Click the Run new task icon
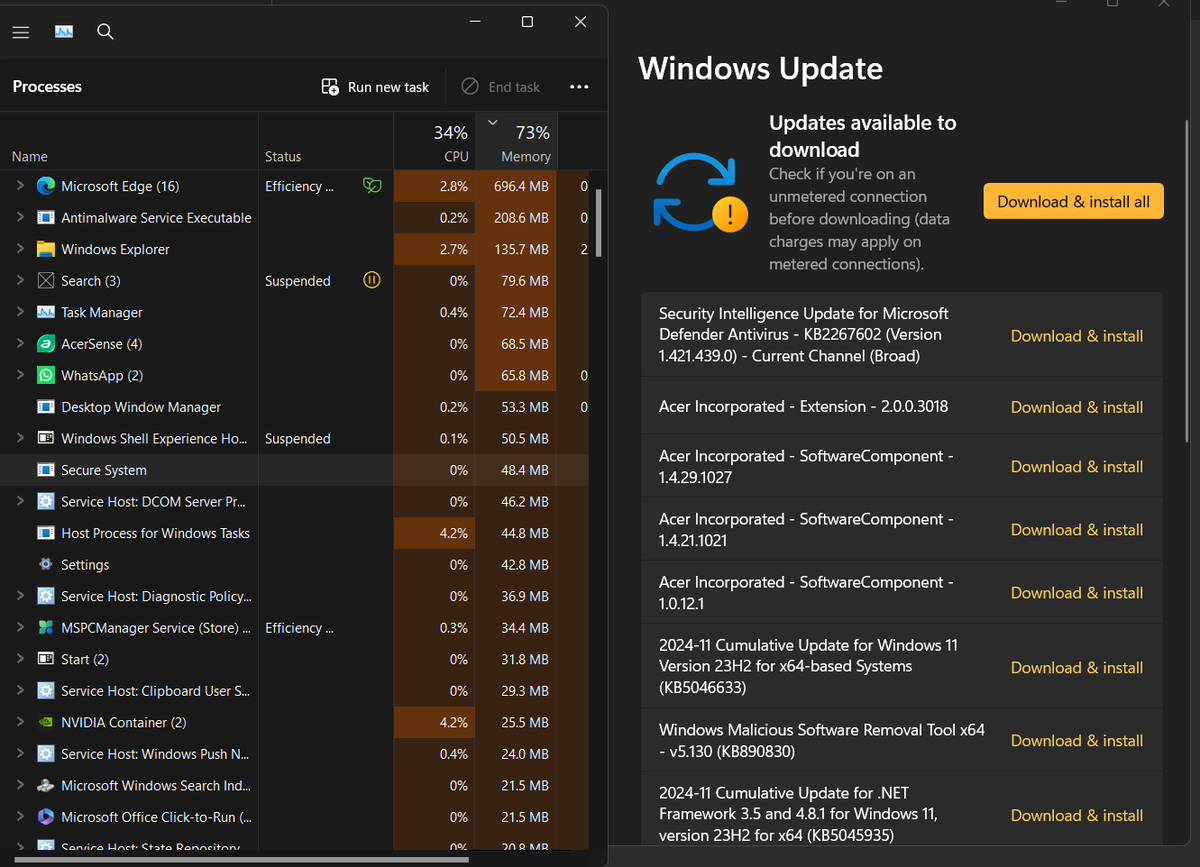Image resolution: width=1200 pixels, height=867 pixels. coord(330,87)
